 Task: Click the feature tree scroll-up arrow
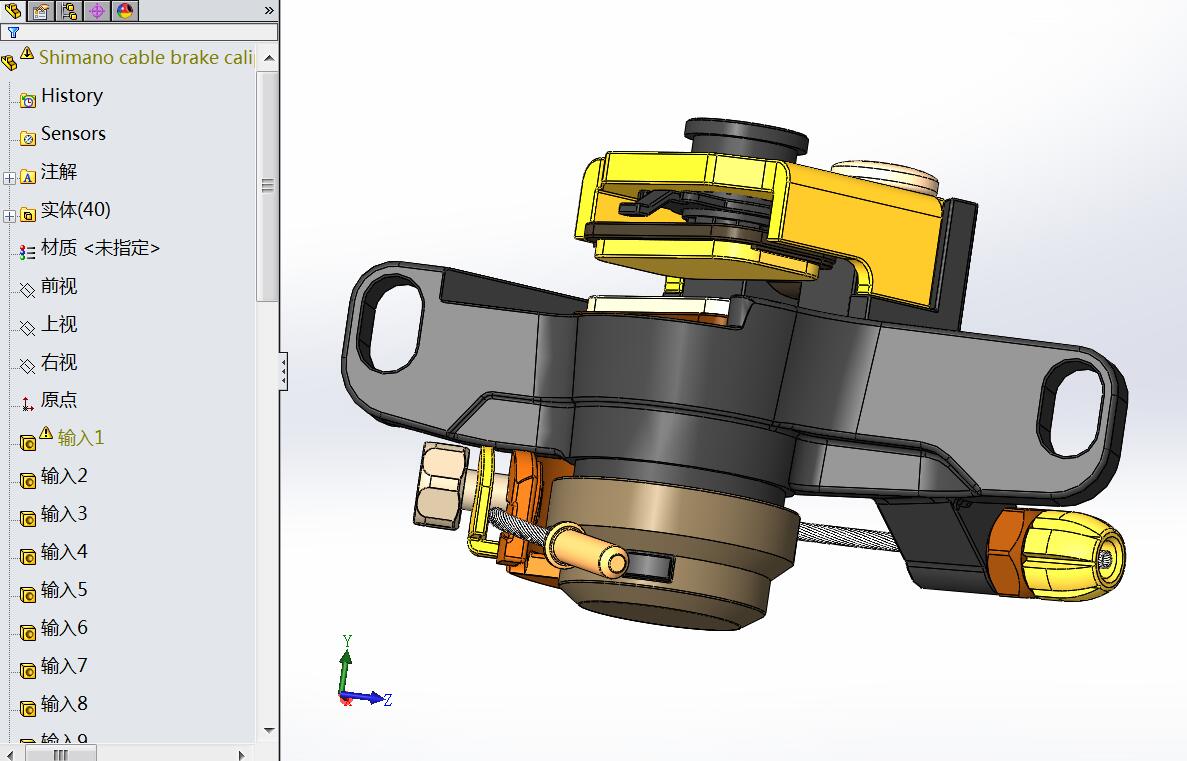(269, 58)
